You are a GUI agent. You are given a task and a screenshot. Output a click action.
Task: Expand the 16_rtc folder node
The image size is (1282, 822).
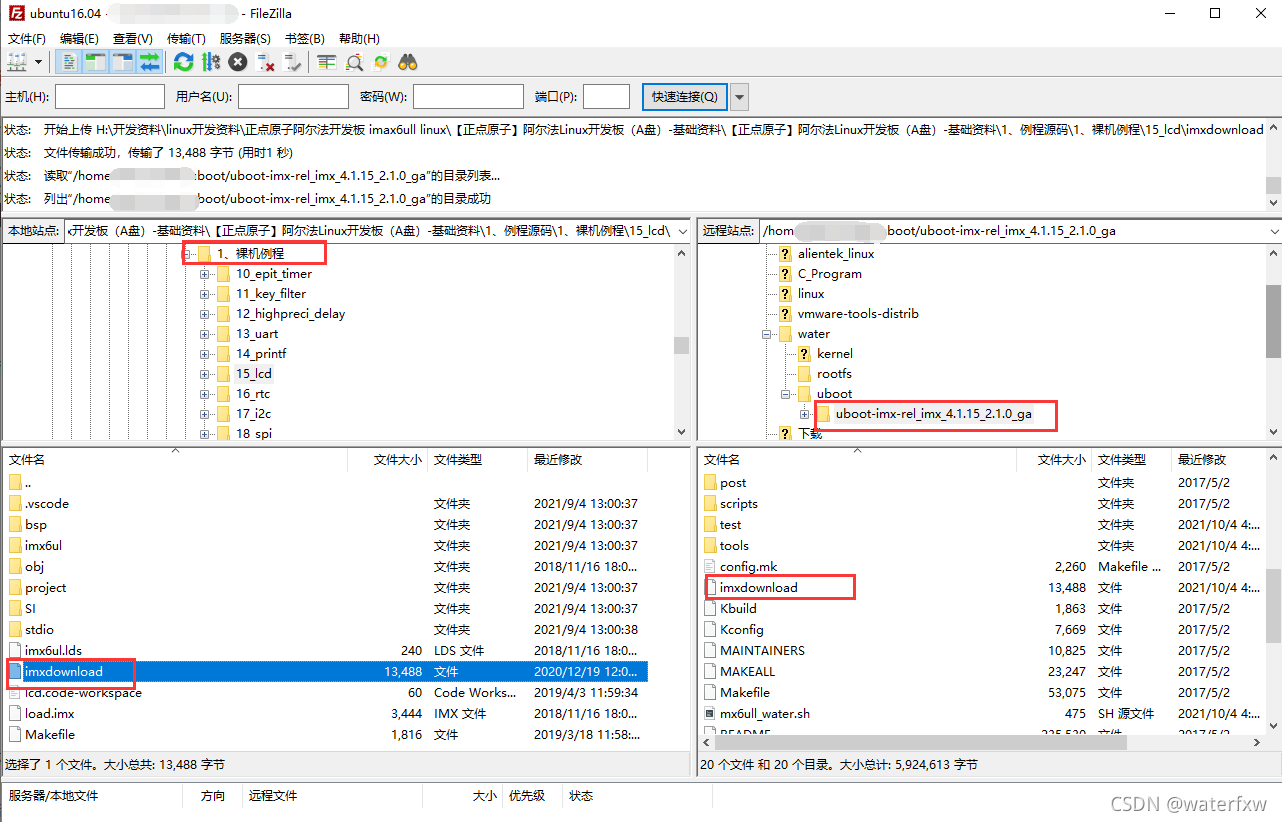205,394
